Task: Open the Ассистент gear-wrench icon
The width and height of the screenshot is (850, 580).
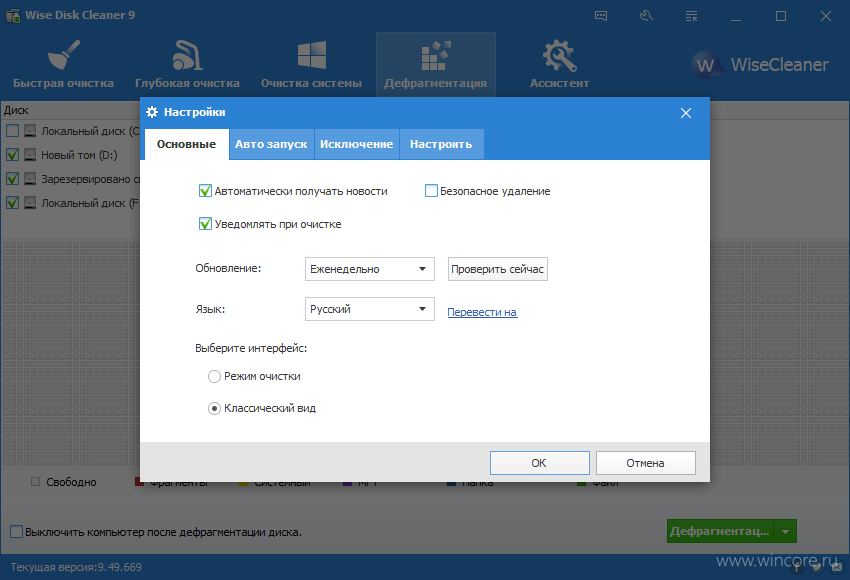Action: (559, 55)
